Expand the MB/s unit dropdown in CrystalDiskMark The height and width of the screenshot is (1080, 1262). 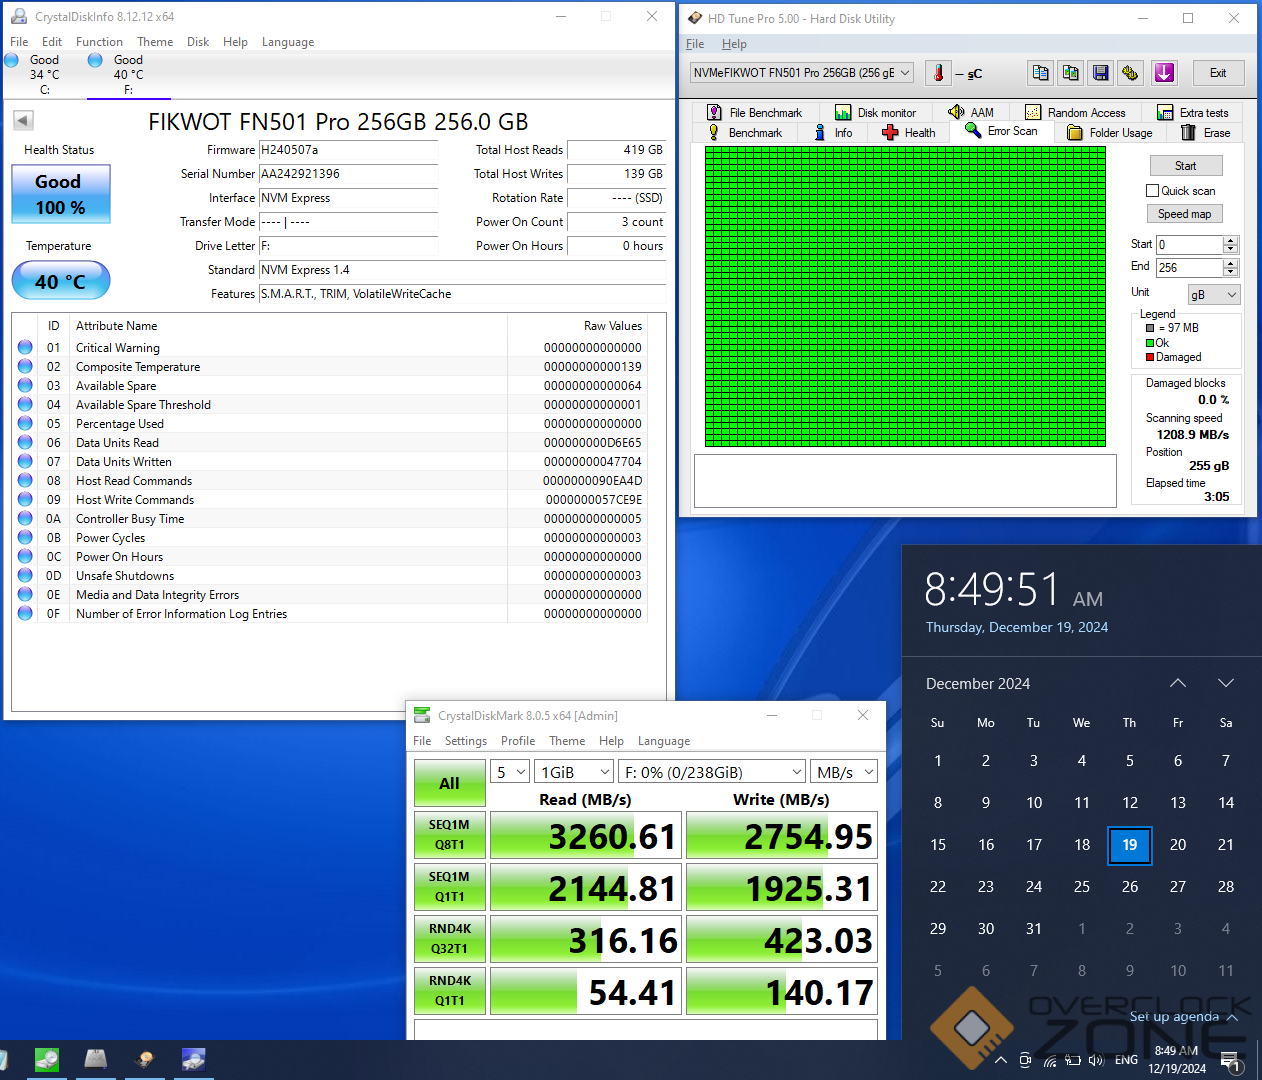[845, 772]
